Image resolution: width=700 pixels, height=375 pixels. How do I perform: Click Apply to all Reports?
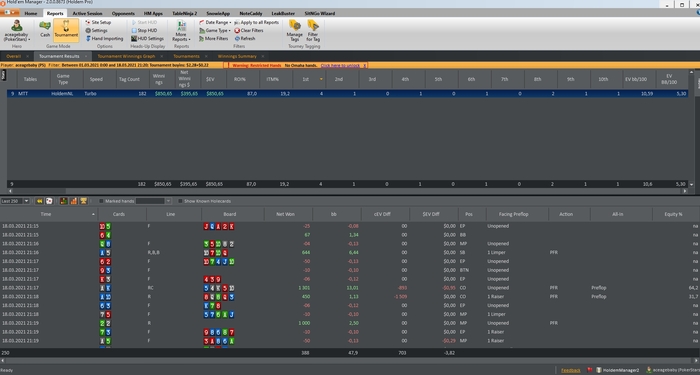[x=257, y=22]
